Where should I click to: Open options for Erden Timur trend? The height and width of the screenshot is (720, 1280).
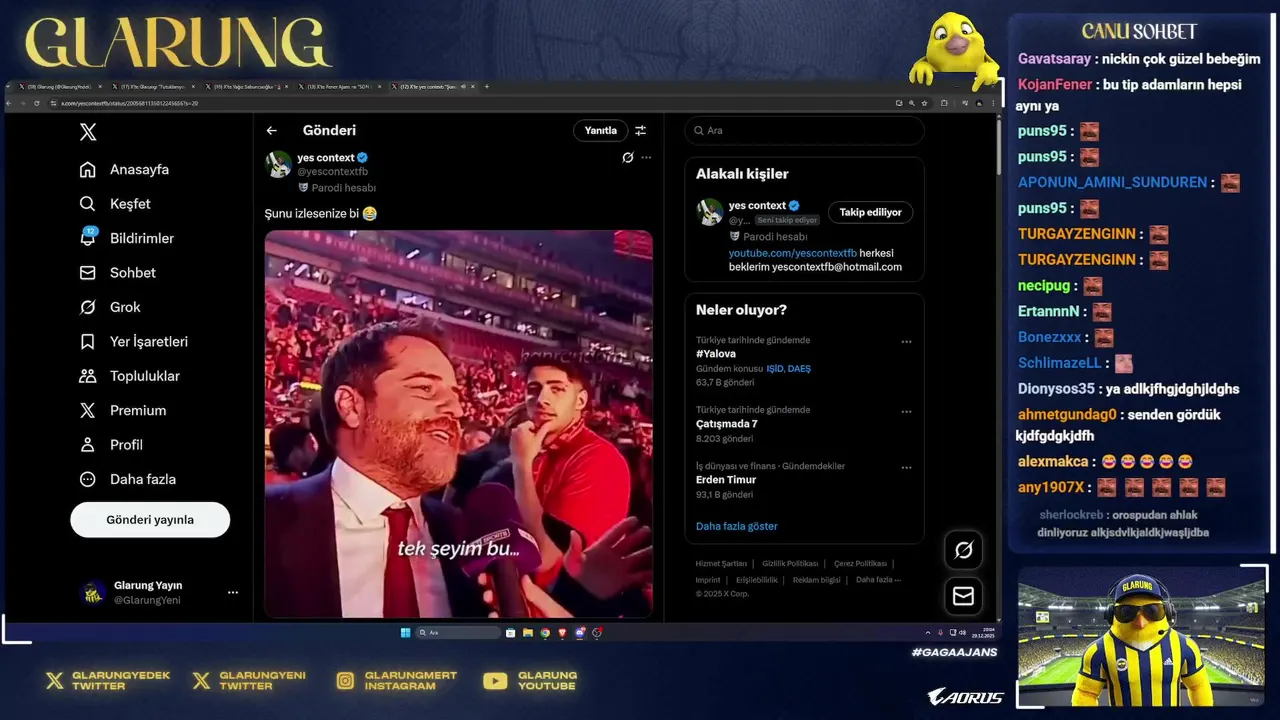(x=906, y=467)
